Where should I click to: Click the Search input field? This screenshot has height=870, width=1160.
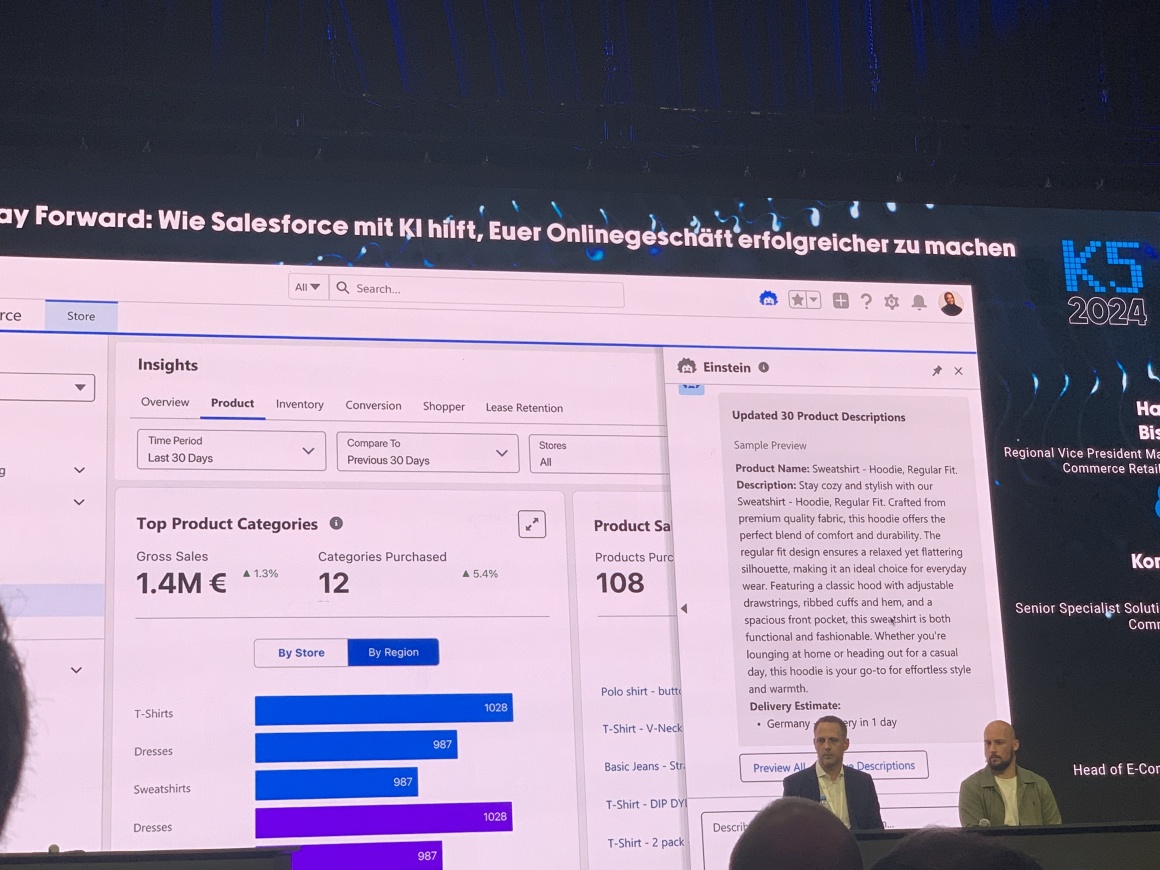coord(476,290)
